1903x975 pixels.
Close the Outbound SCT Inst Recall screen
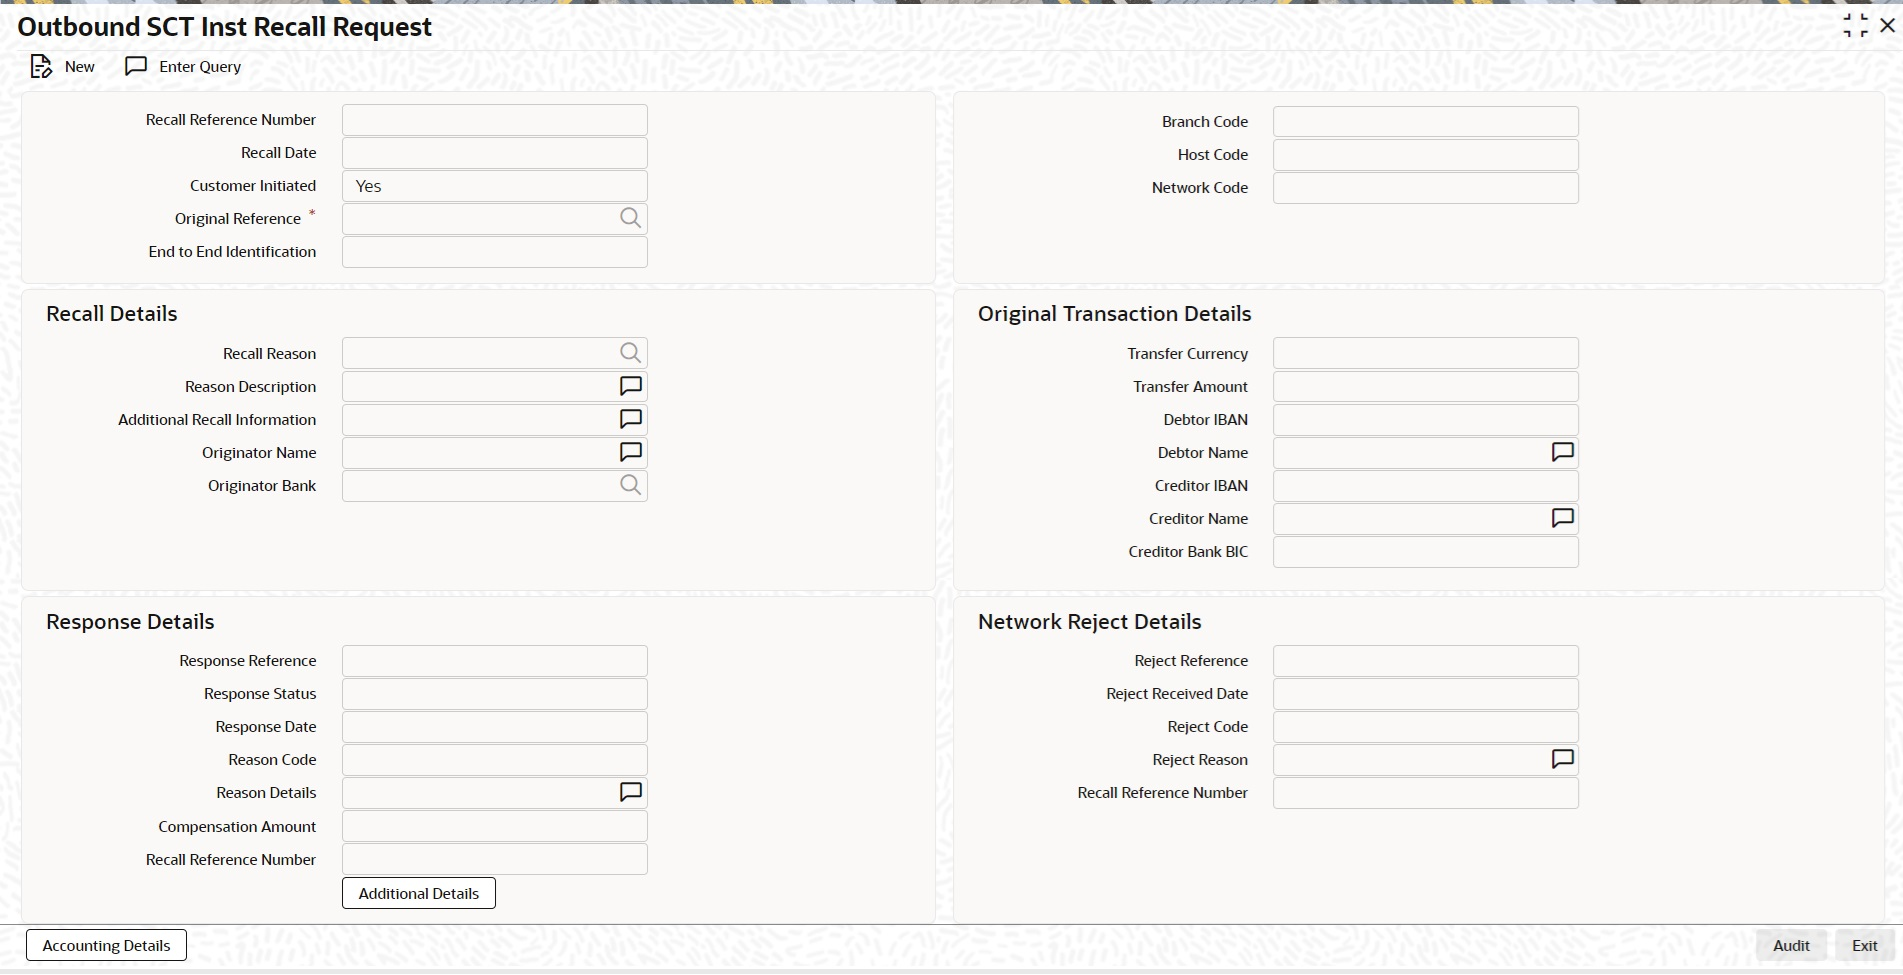pos(1888,26)
